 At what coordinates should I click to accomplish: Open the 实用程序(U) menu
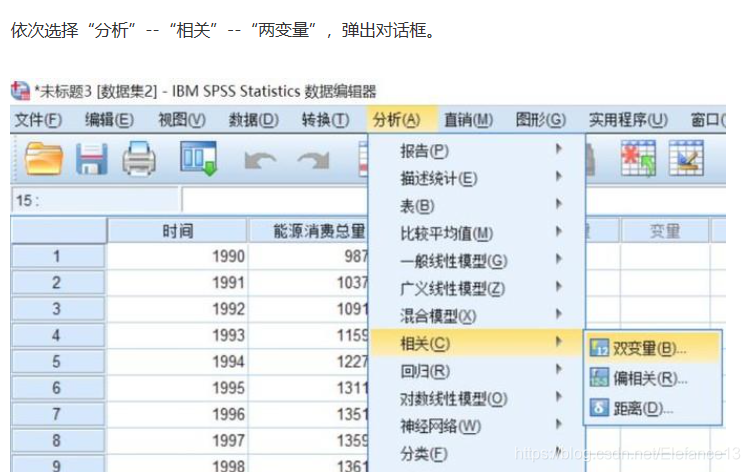point(628,120)
